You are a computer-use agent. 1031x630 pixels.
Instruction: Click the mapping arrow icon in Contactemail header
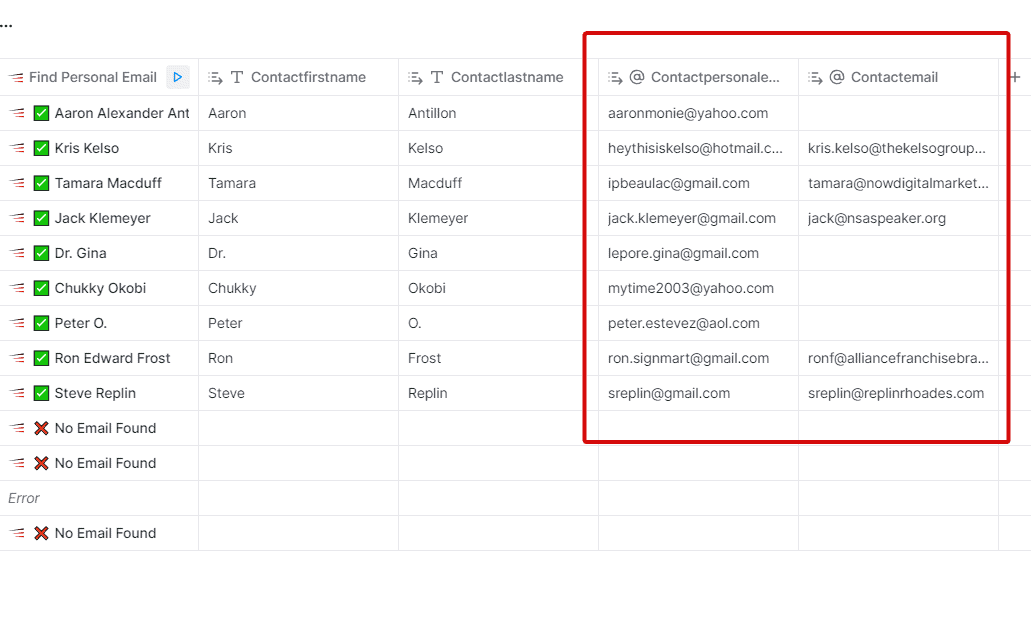point(815,78)
